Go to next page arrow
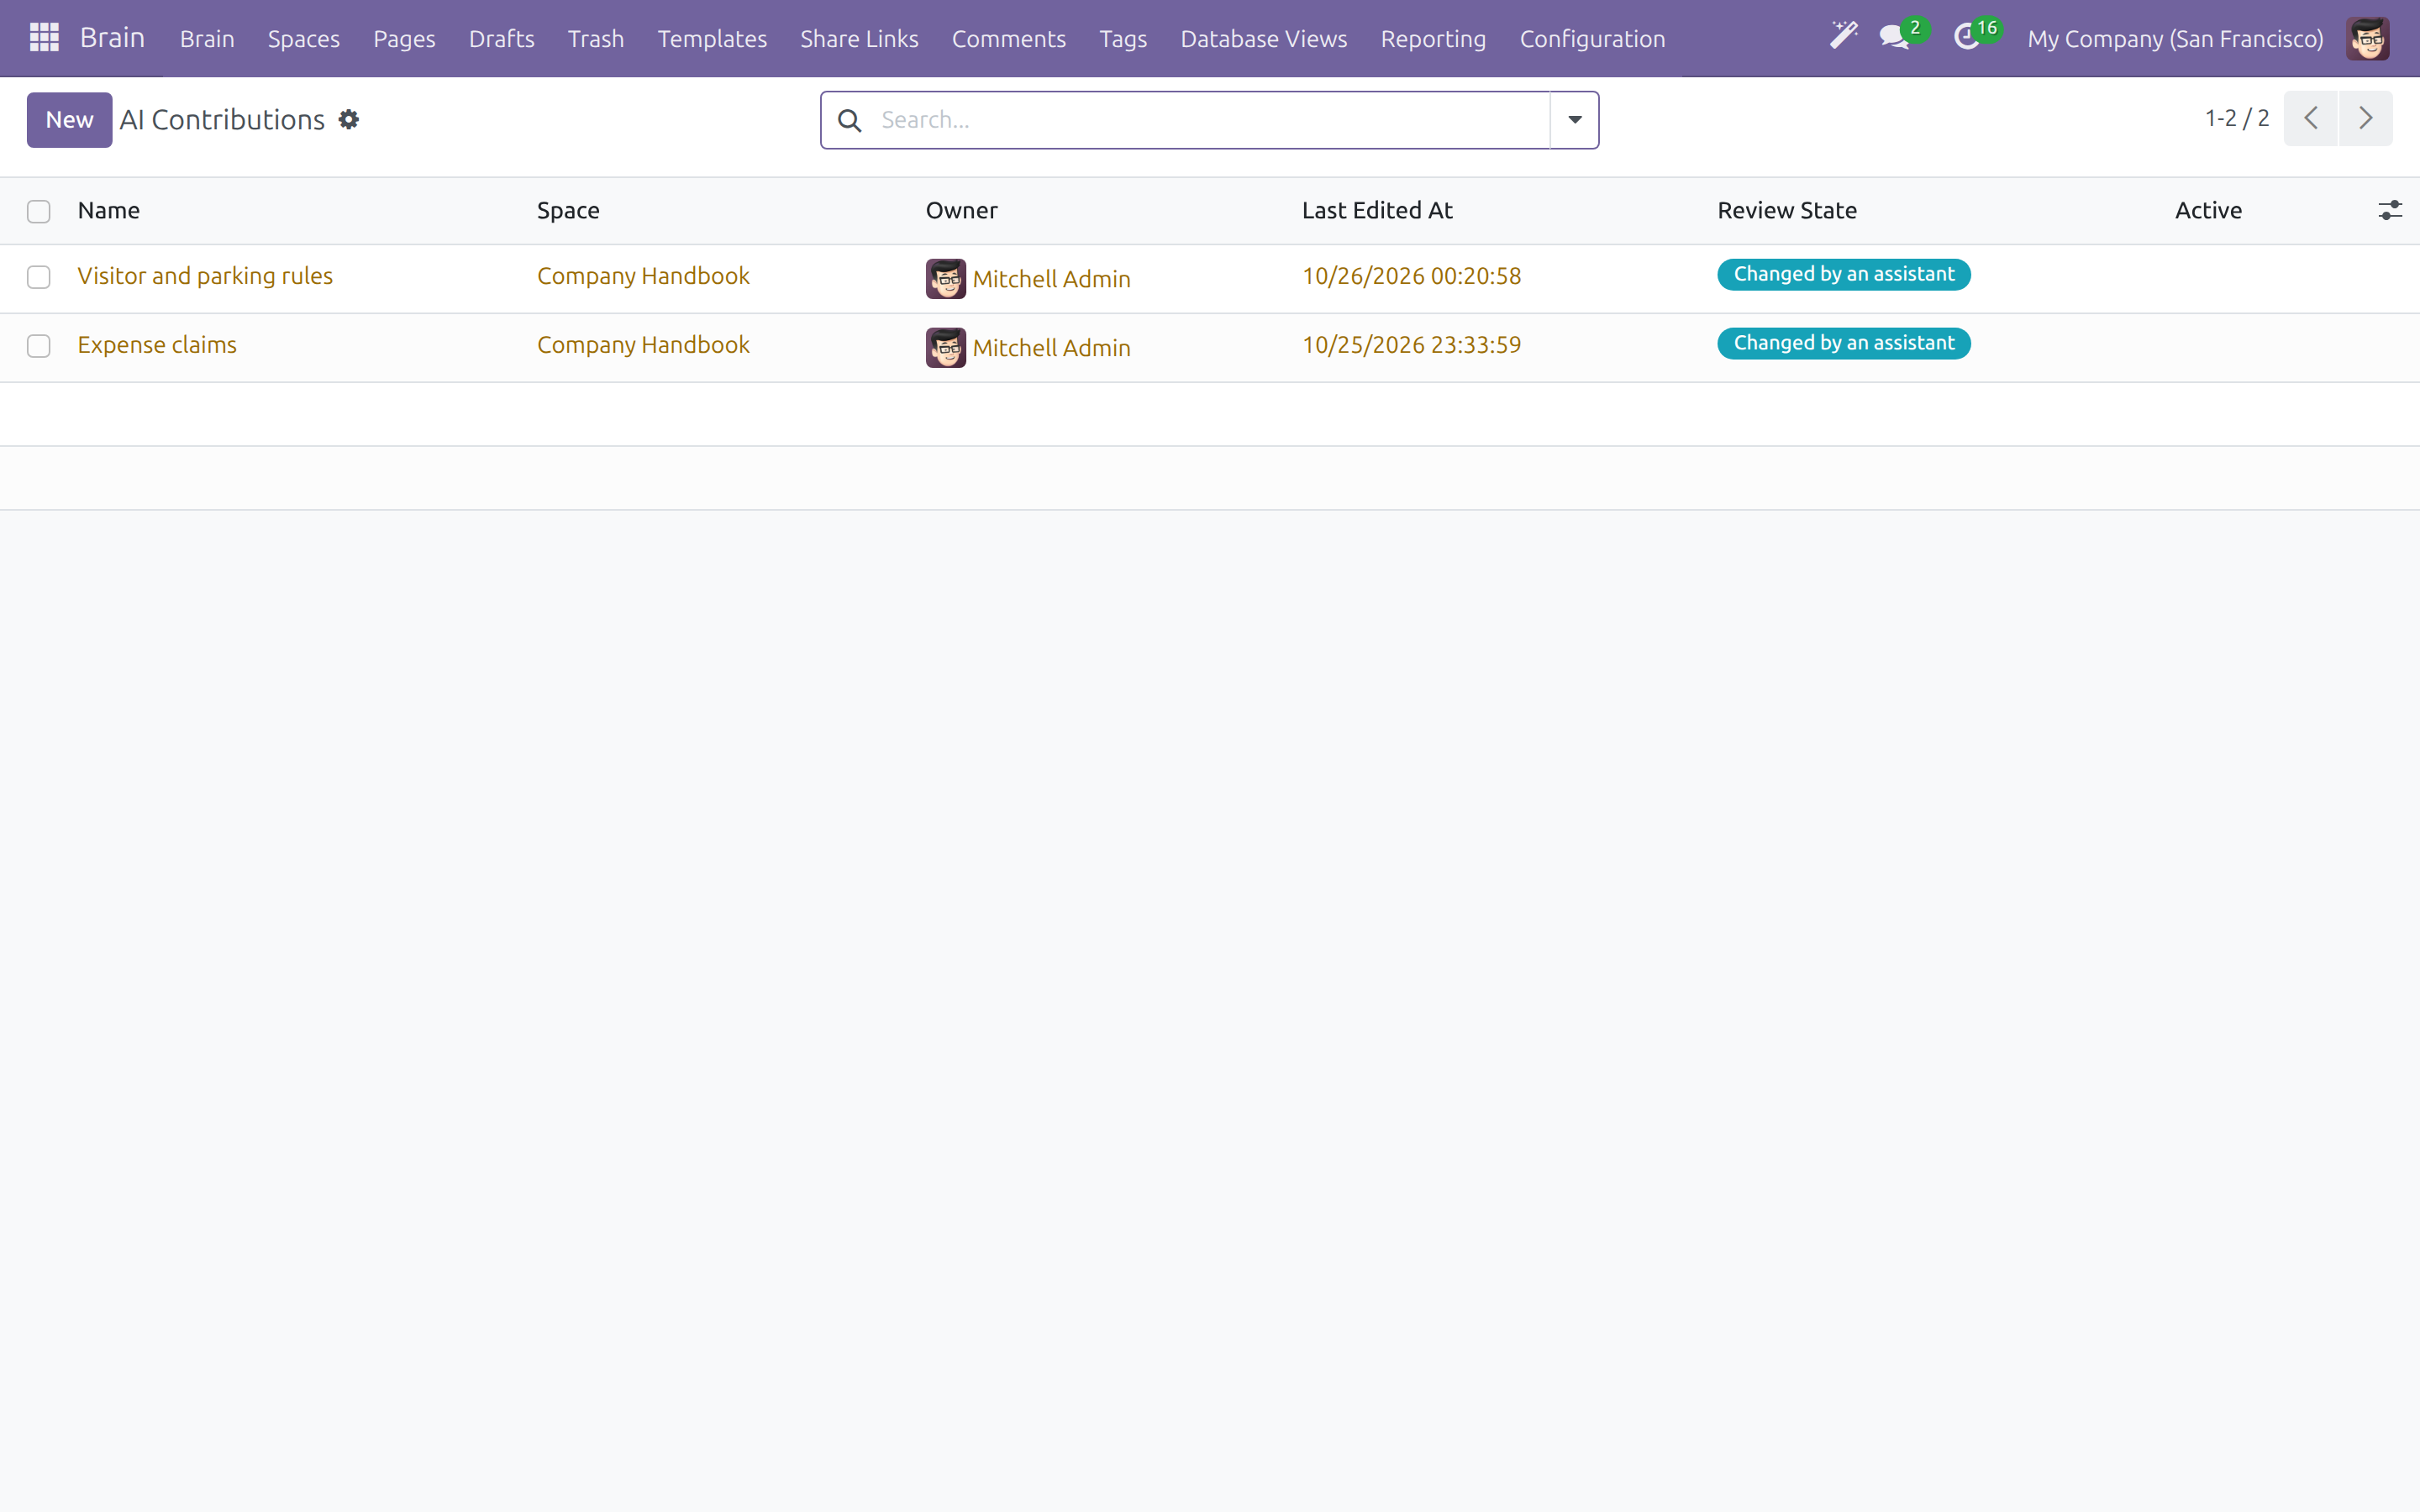The width and height of the screenshot is (2420, 1512). [2365, 118]
